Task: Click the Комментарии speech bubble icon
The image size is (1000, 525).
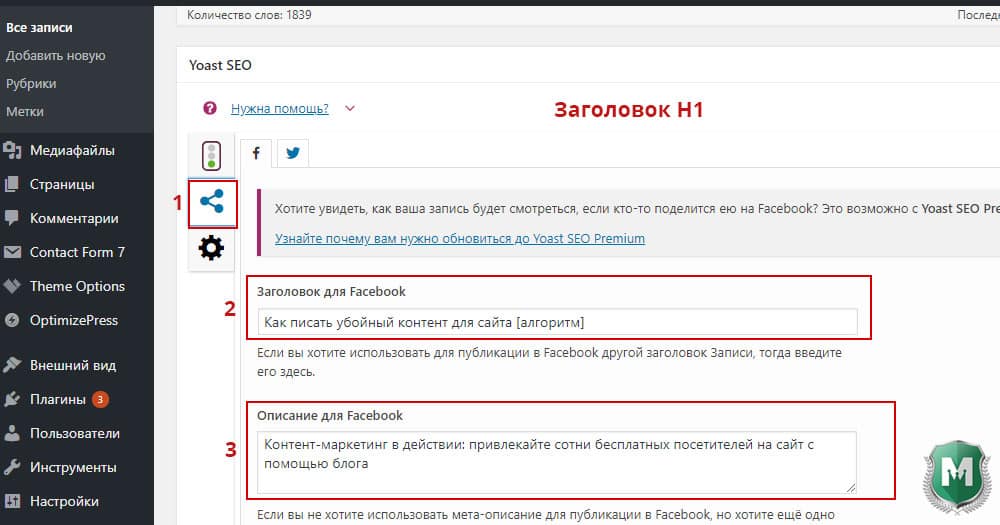Action: point(12,218)
